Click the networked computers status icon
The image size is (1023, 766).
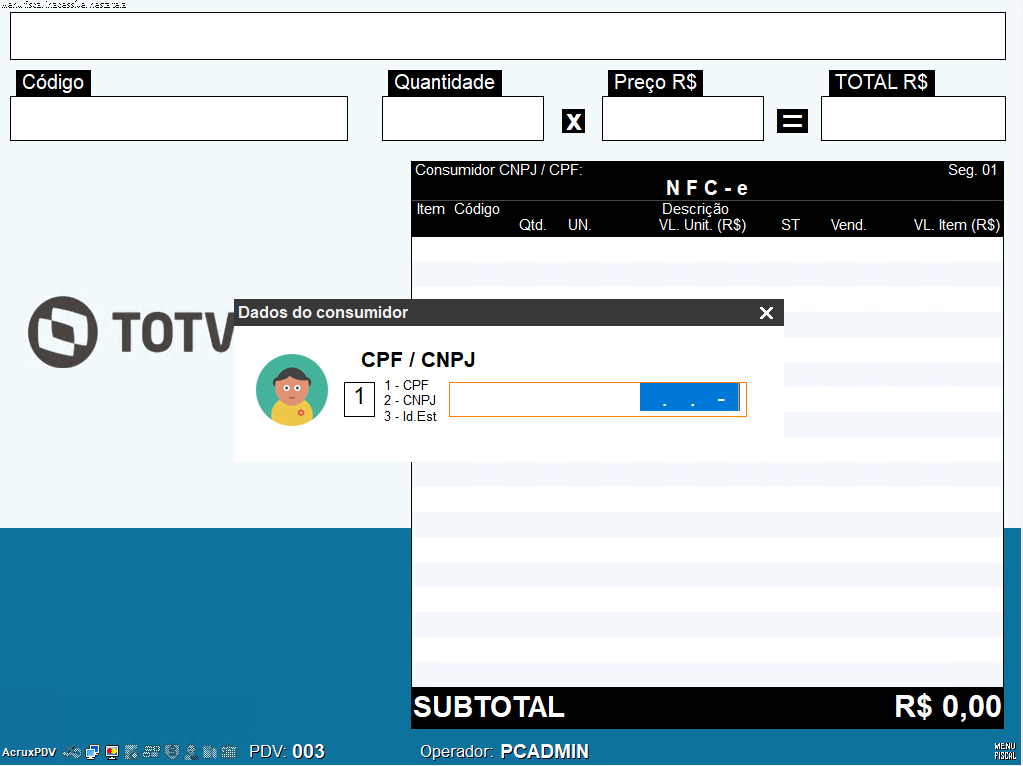93,752
